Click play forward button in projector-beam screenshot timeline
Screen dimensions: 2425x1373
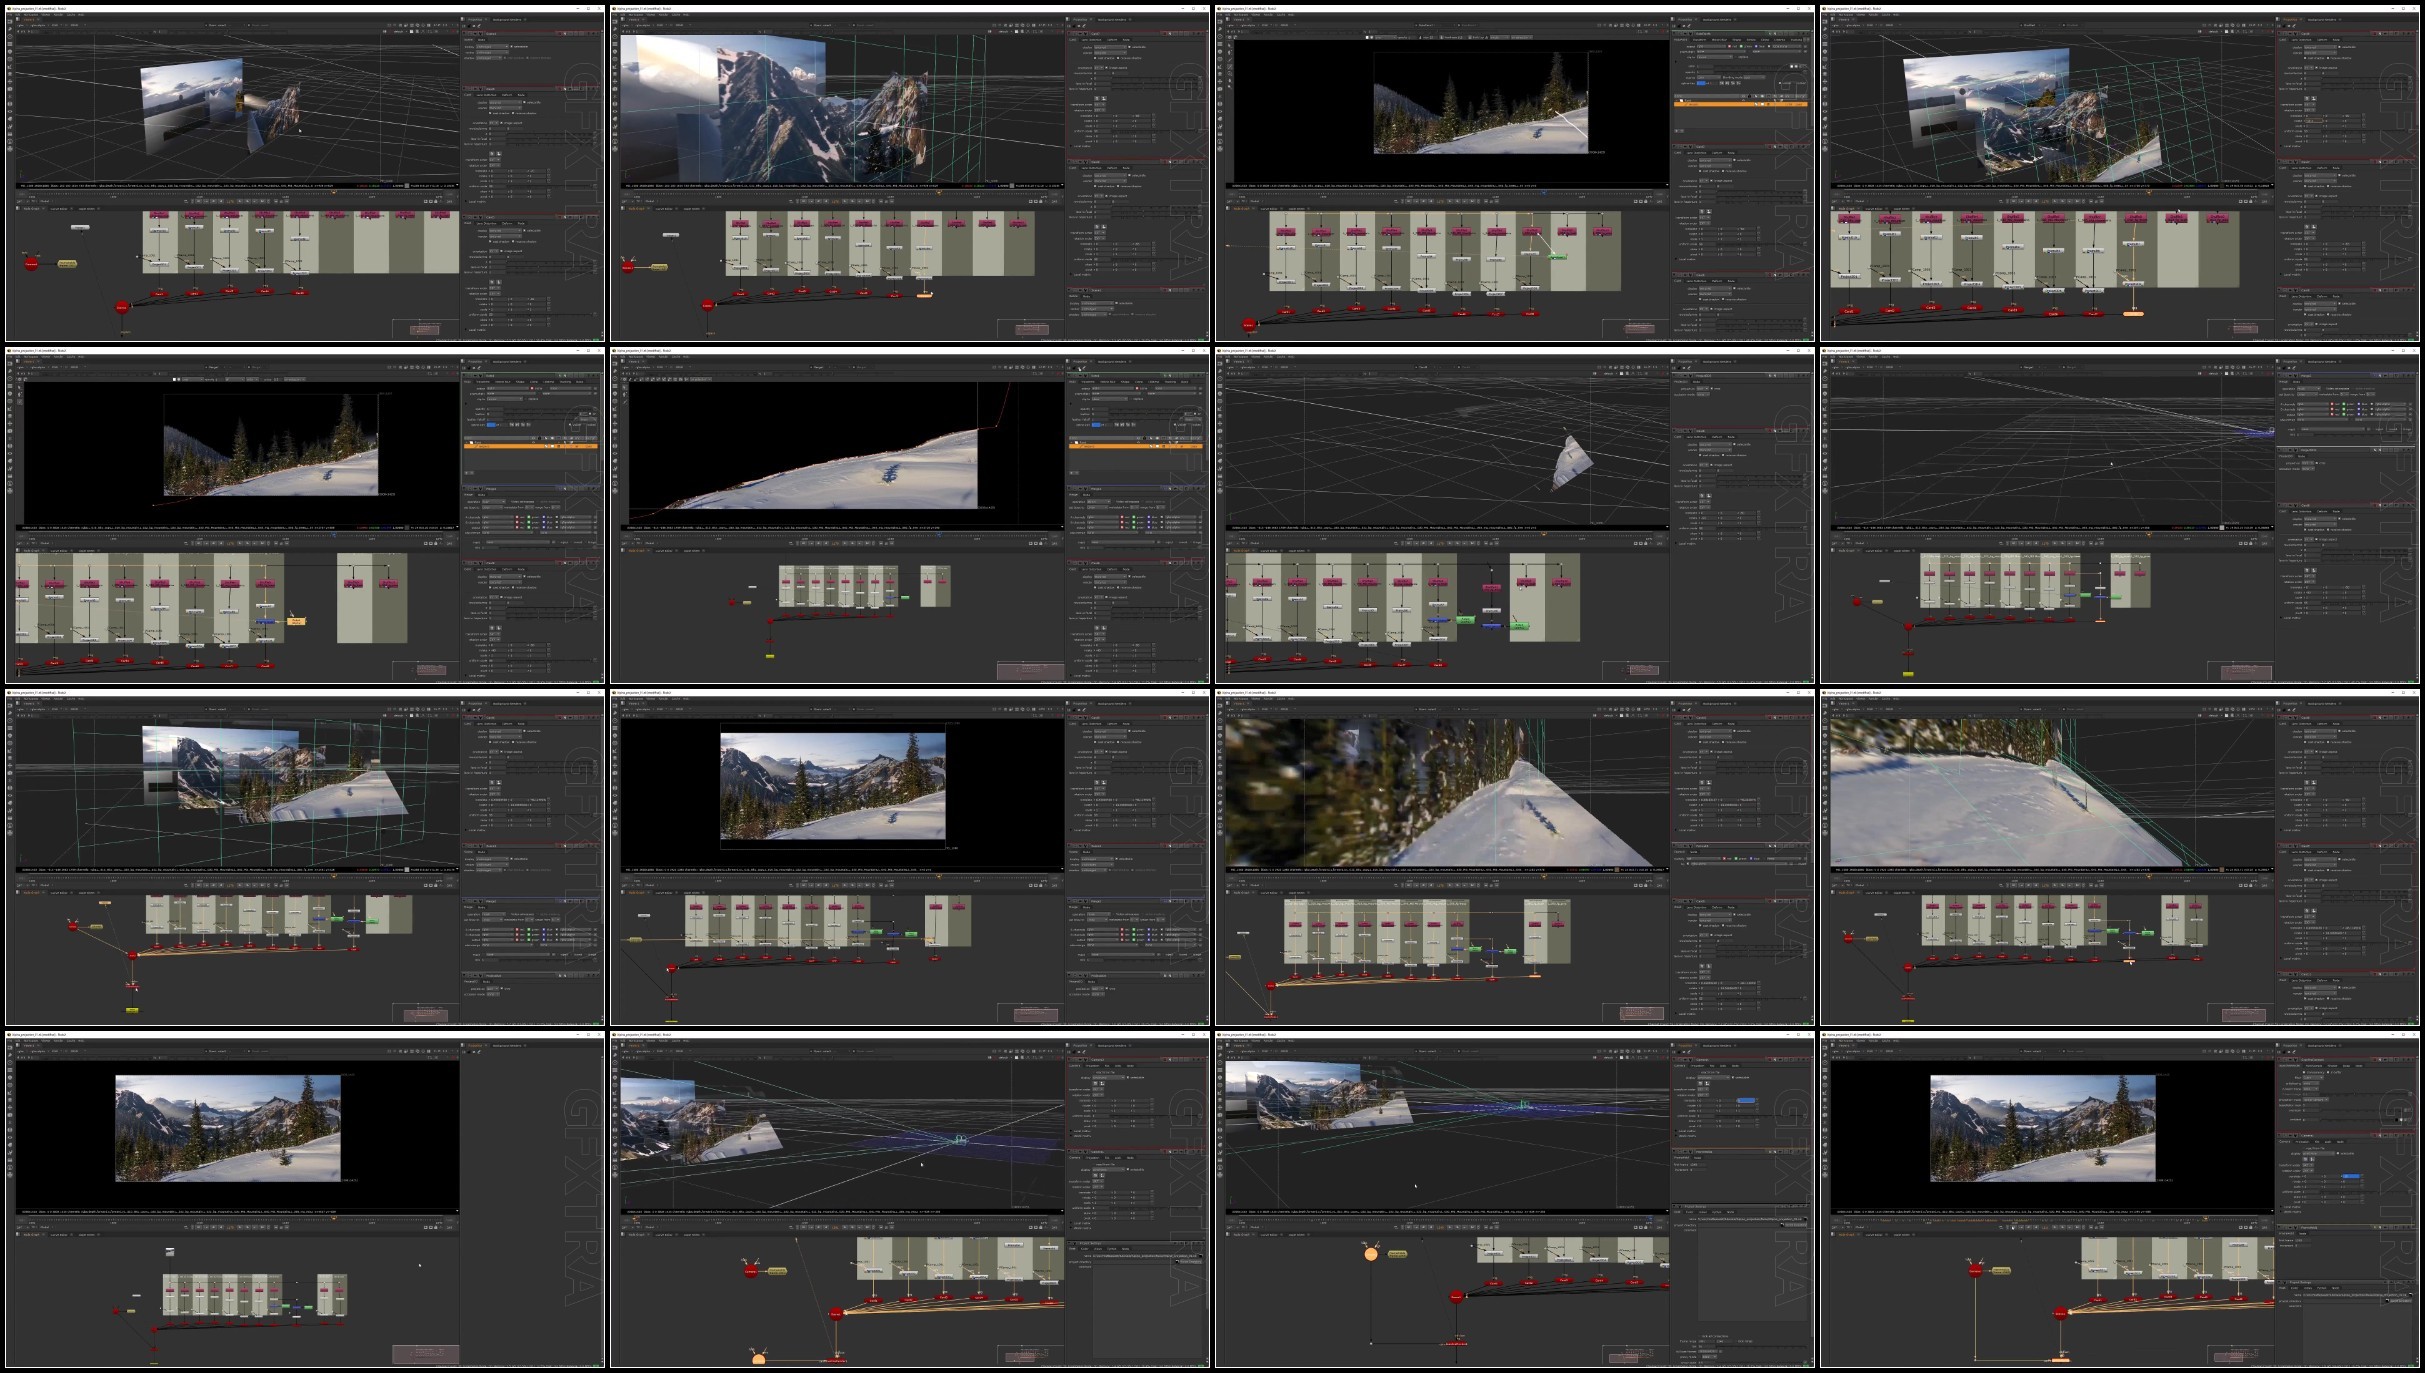click(x=845, y=1227)
